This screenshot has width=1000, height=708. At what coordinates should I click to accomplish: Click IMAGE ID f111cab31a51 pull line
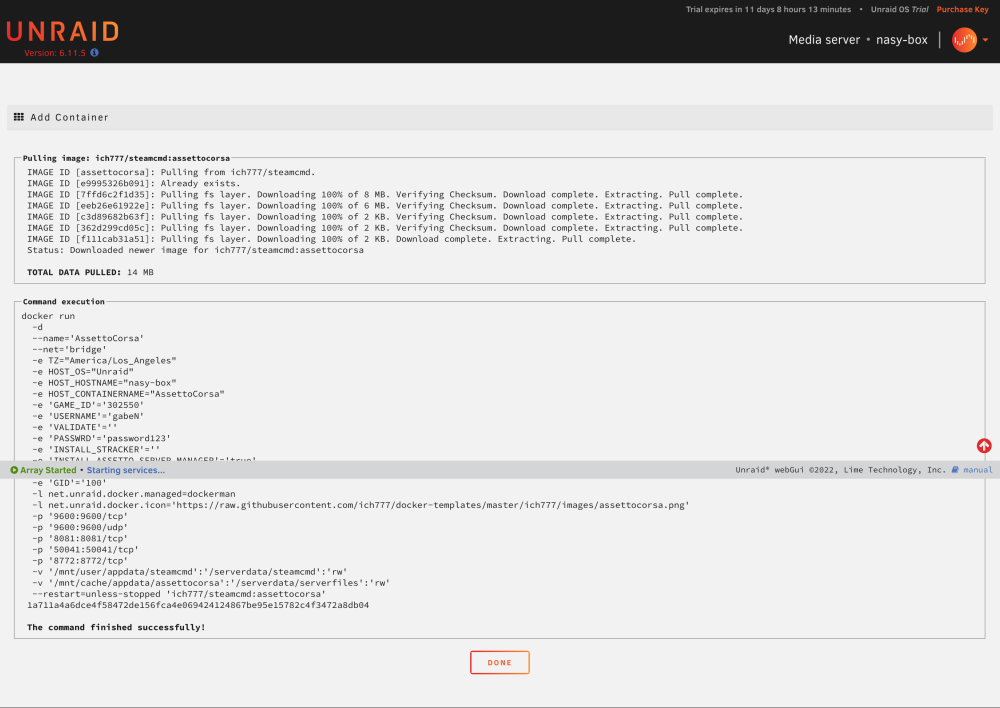click(331, 239)
